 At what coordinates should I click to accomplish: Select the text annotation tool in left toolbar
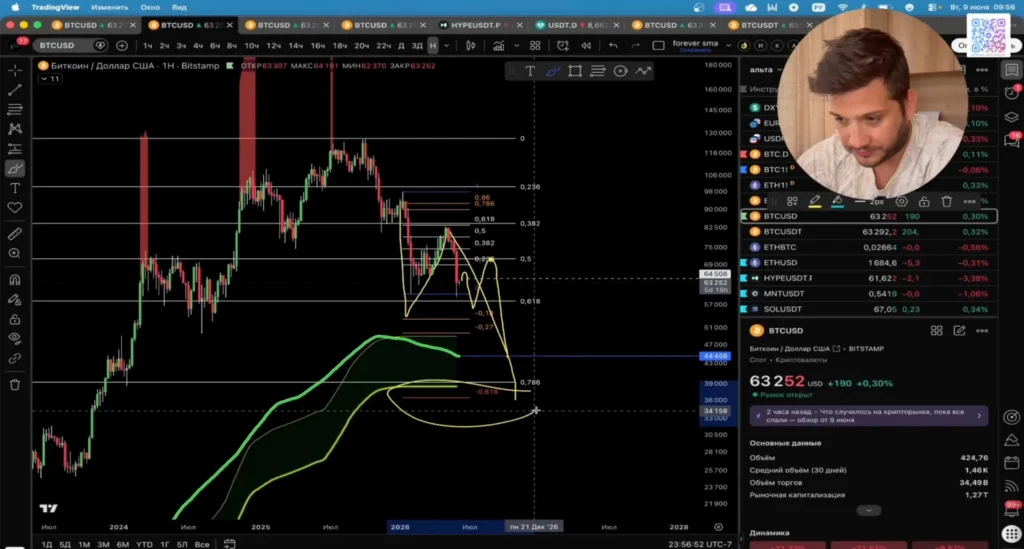14,188
